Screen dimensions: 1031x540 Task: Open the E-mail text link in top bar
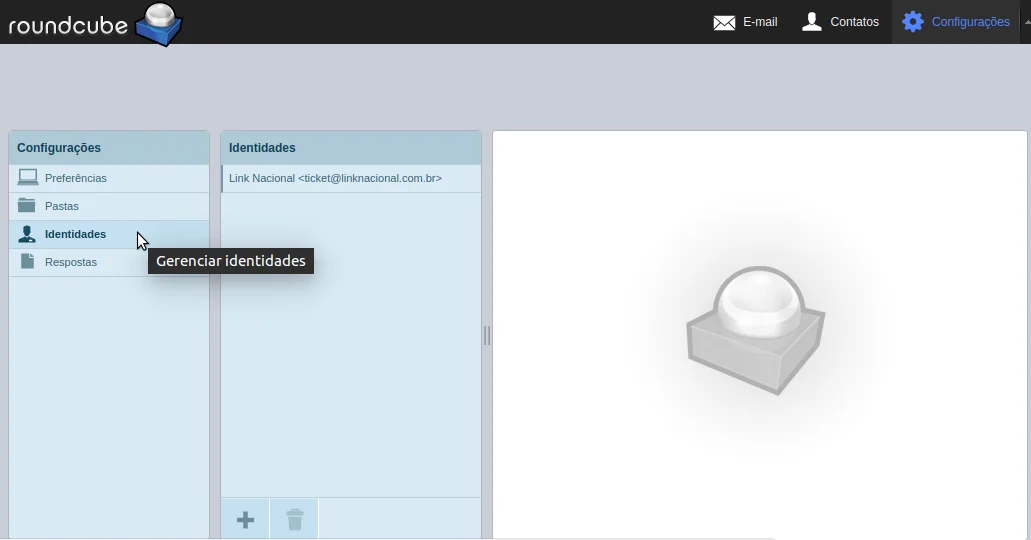[x=760, y=22]
